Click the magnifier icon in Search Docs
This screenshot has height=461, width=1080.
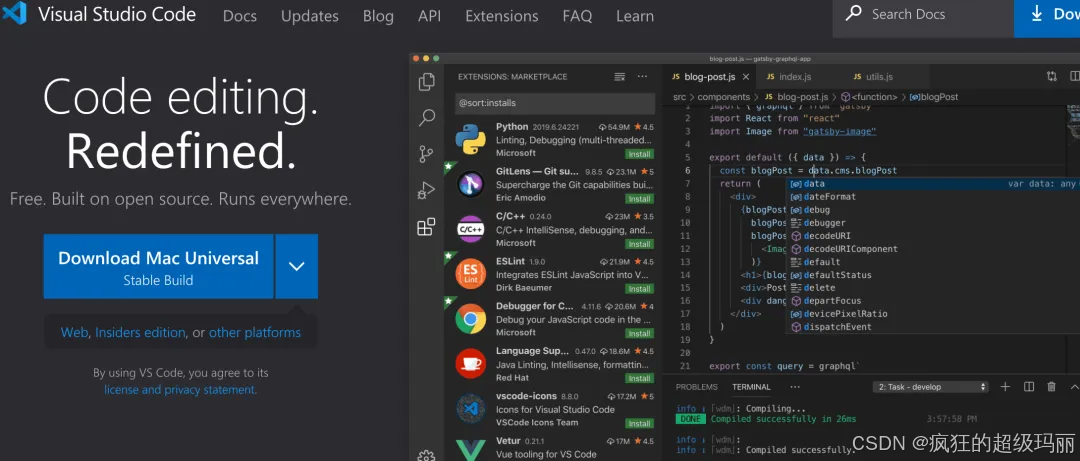coord(853,13)
